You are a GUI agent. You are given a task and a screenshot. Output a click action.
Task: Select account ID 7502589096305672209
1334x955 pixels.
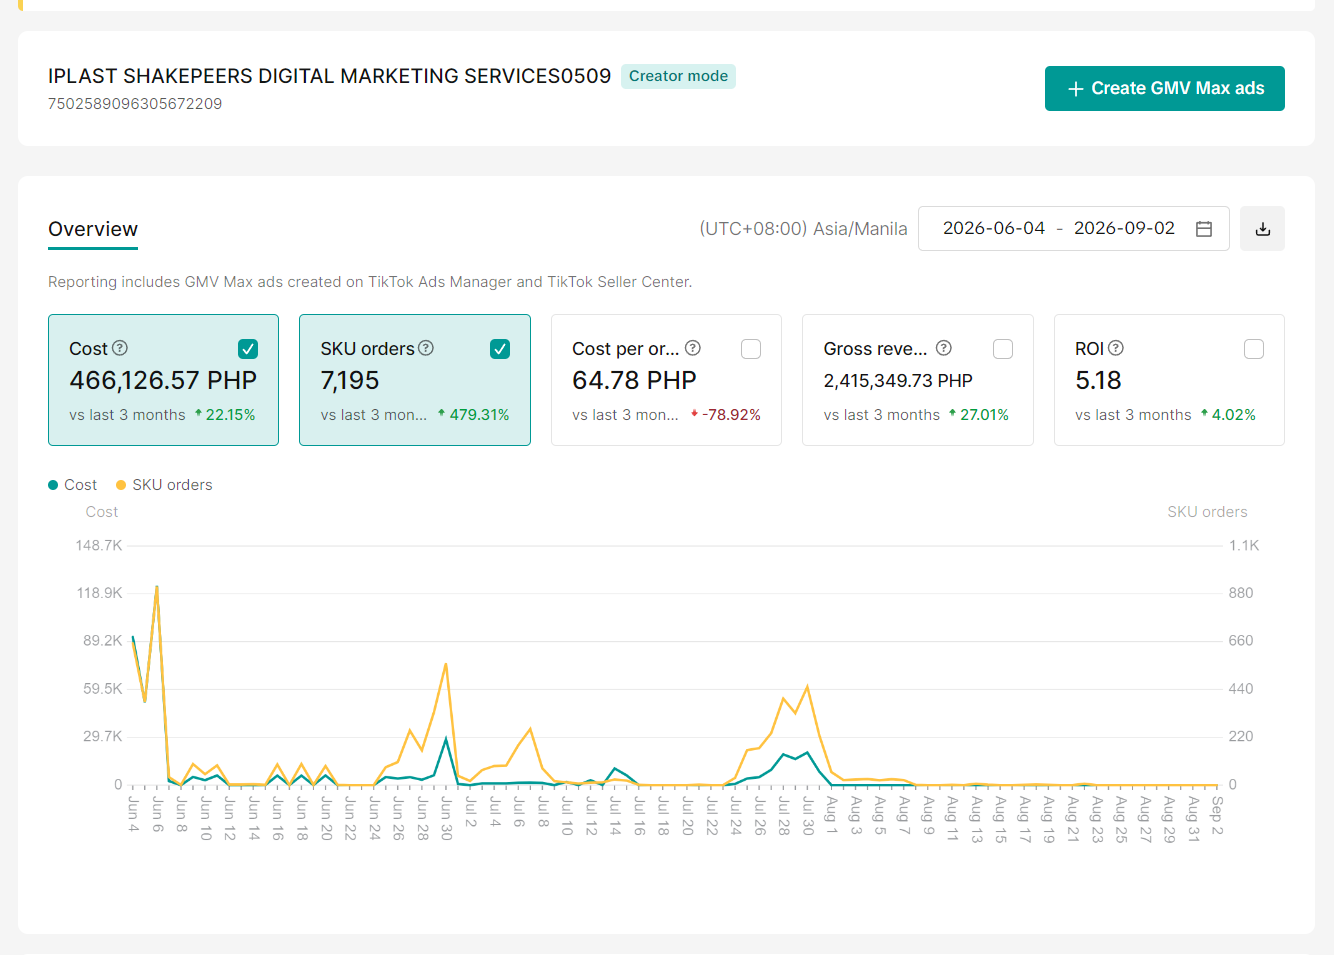click(x=135, y=104)
